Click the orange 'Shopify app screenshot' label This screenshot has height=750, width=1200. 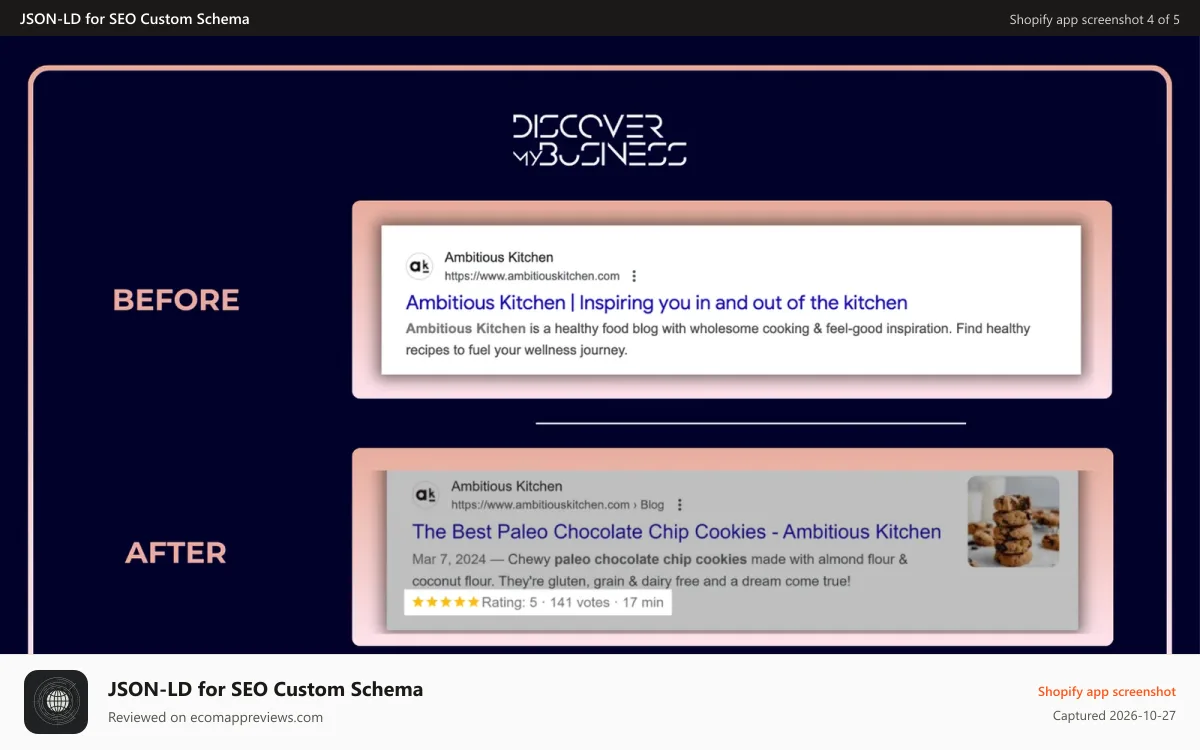[1106, 691]
